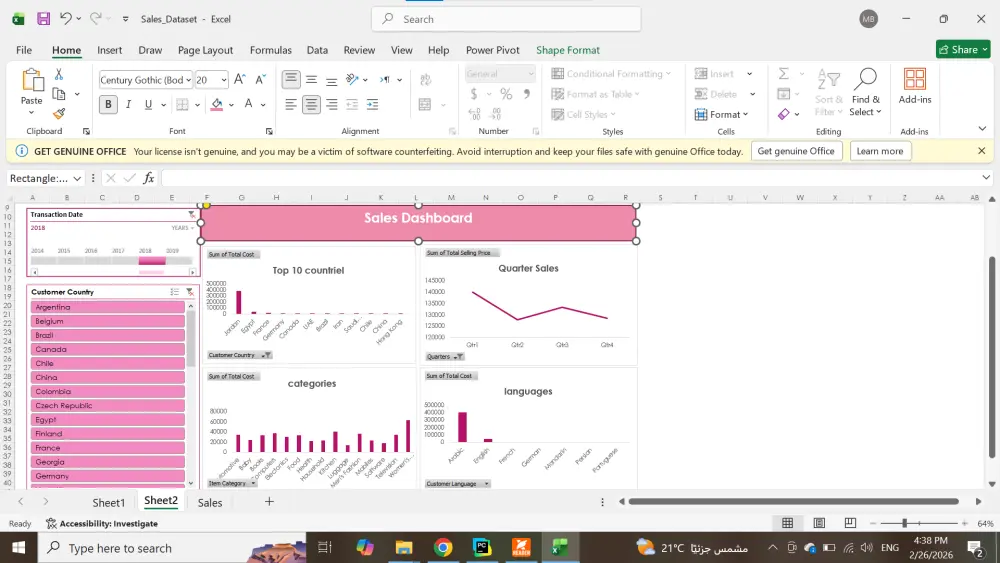1000x563 pixels.
Task: Click the Undo arrow icon
Action: point(66,18)
